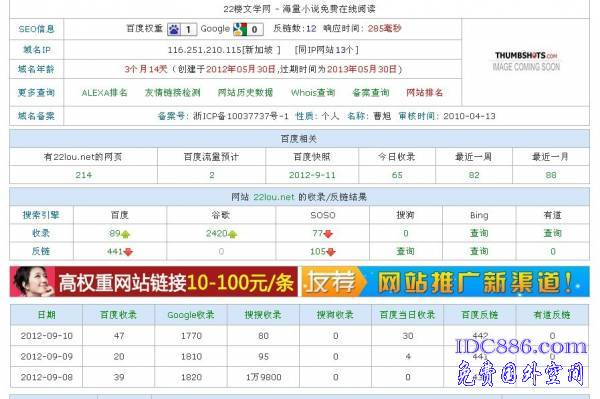Open the Whois查询 link
600x399 pixels.
coord(313,93)
